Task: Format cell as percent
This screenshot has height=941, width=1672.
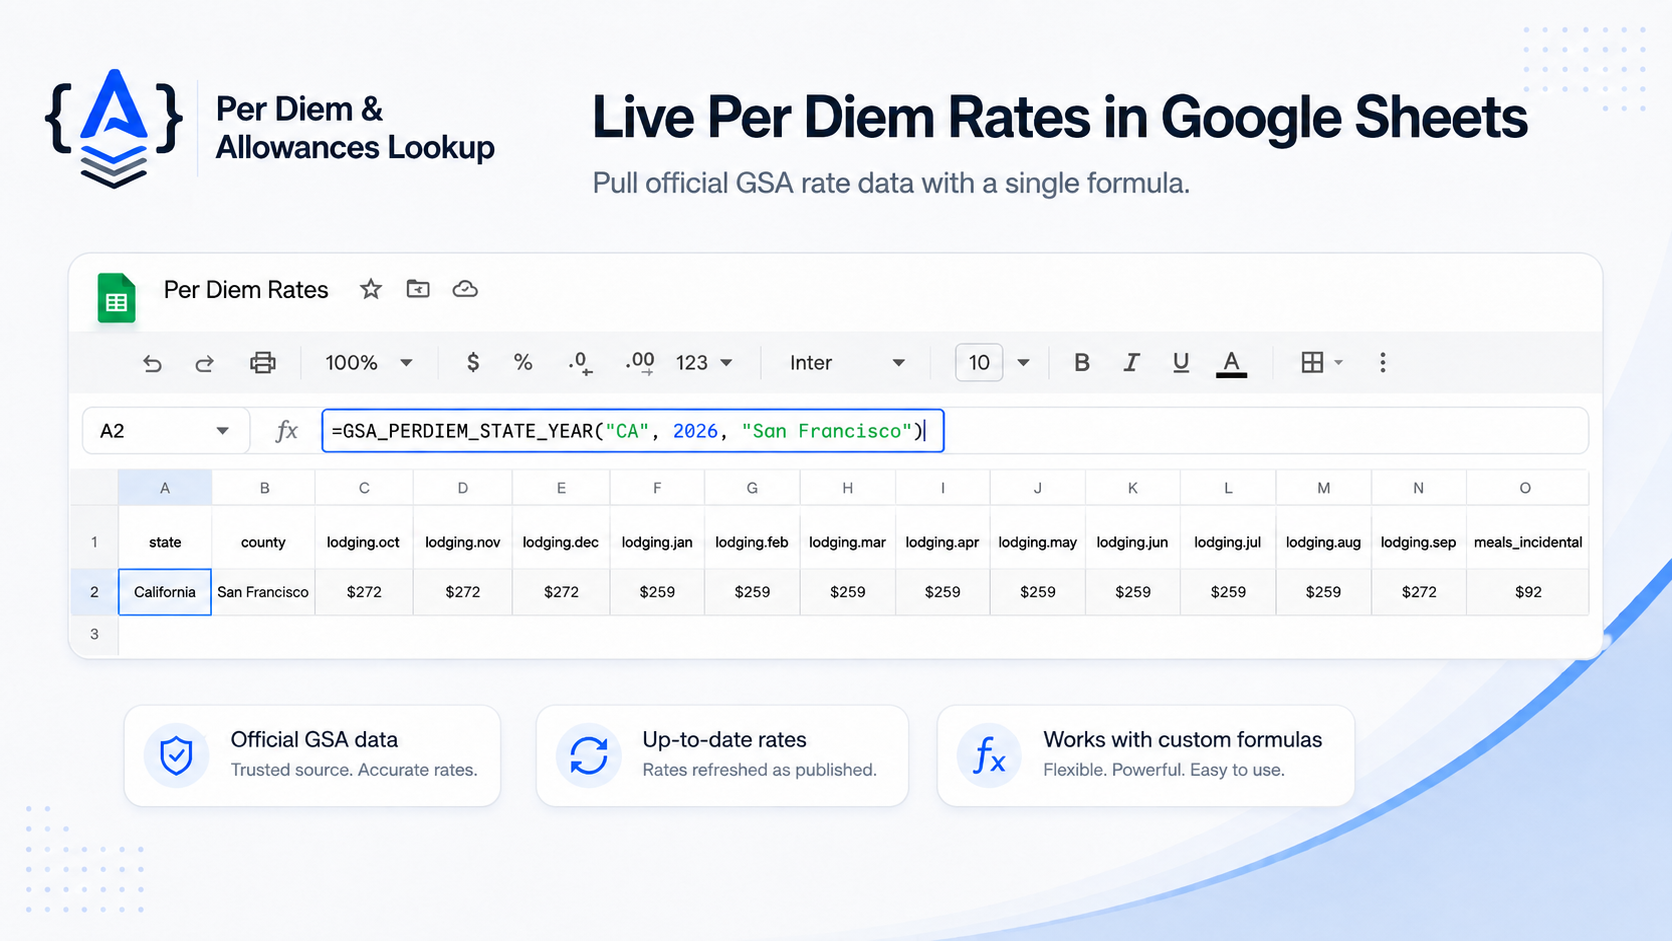Action: 523,362
